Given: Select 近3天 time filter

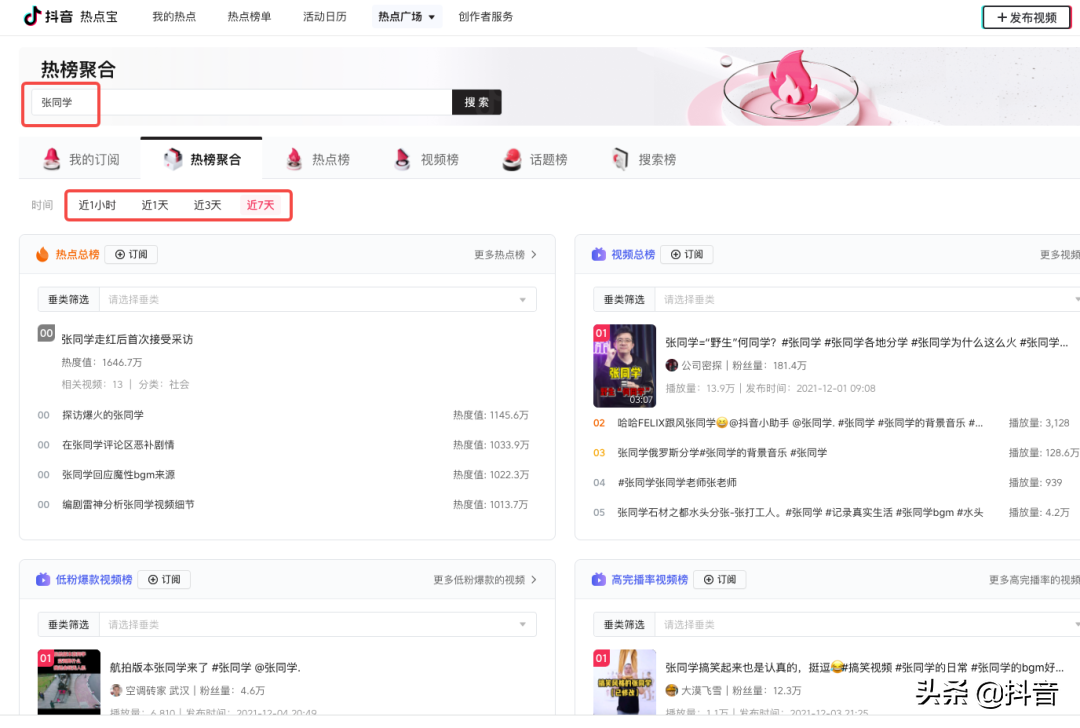Looking at the screenshot, I should [x=207, y=205].
